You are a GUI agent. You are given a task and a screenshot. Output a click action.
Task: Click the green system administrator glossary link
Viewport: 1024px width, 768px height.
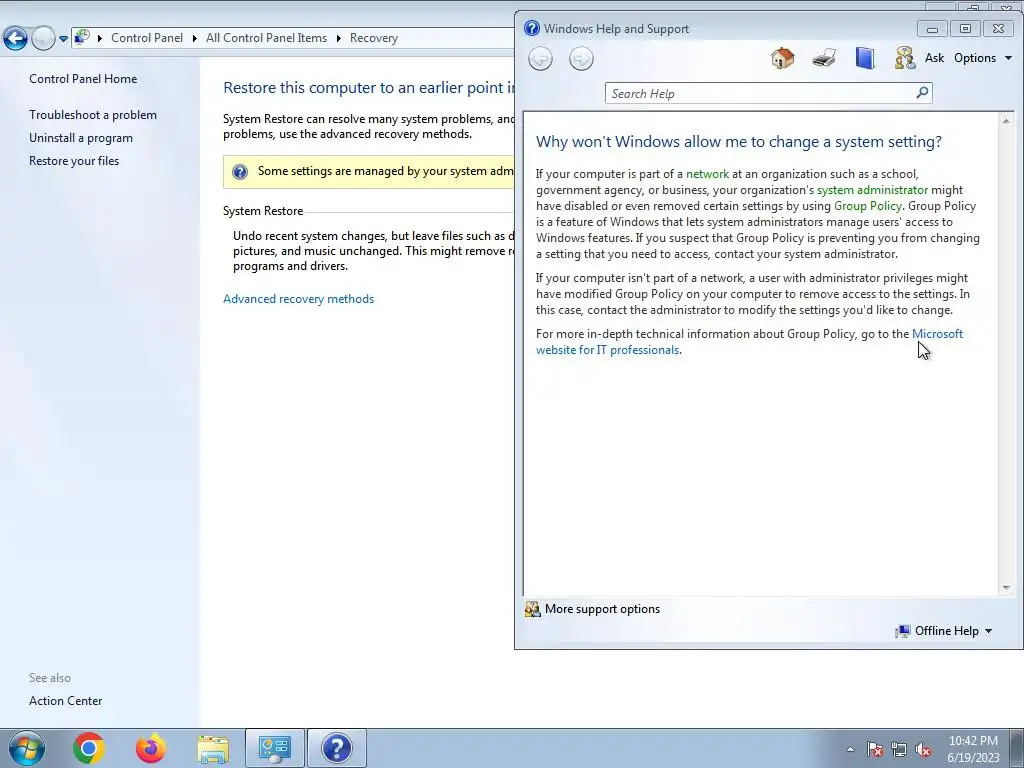pos(872,190)
